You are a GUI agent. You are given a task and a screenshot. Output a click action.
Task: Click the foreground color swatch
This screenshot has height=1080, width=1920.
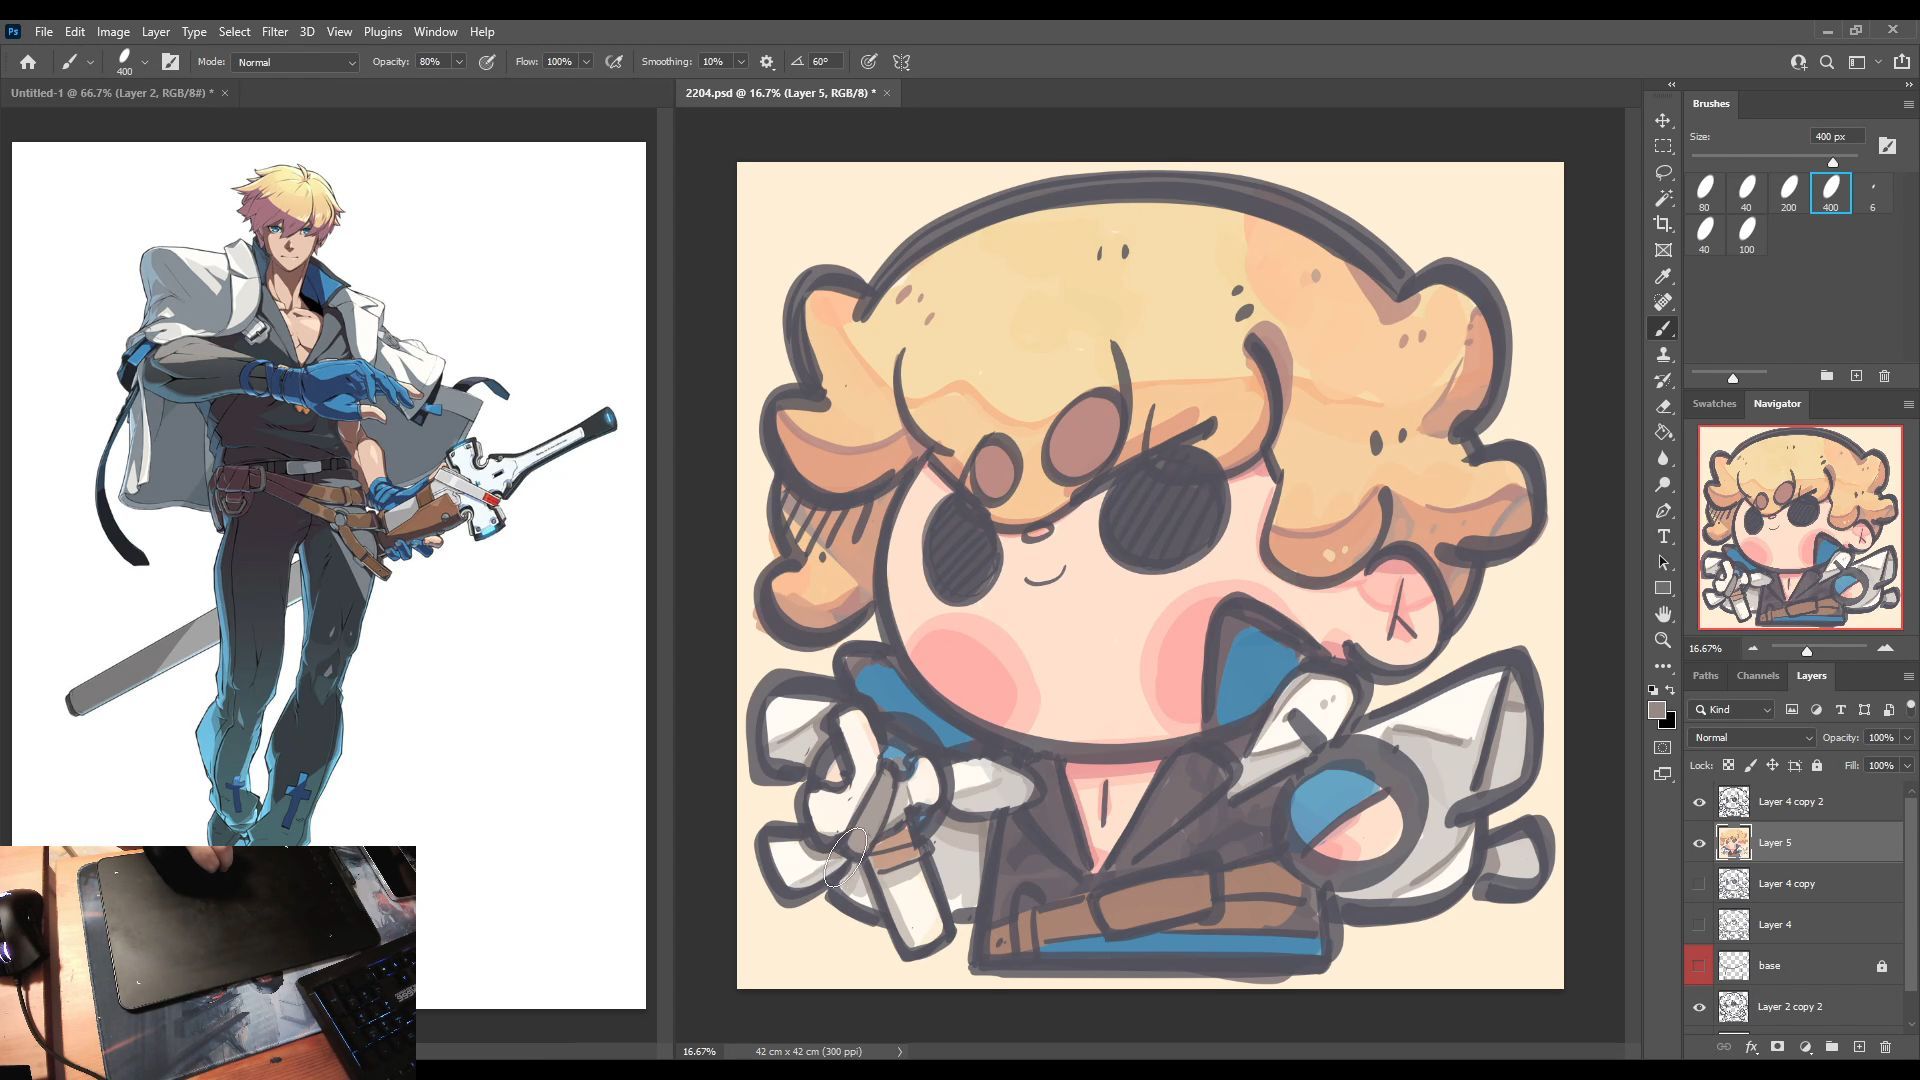coord(1657,710)
